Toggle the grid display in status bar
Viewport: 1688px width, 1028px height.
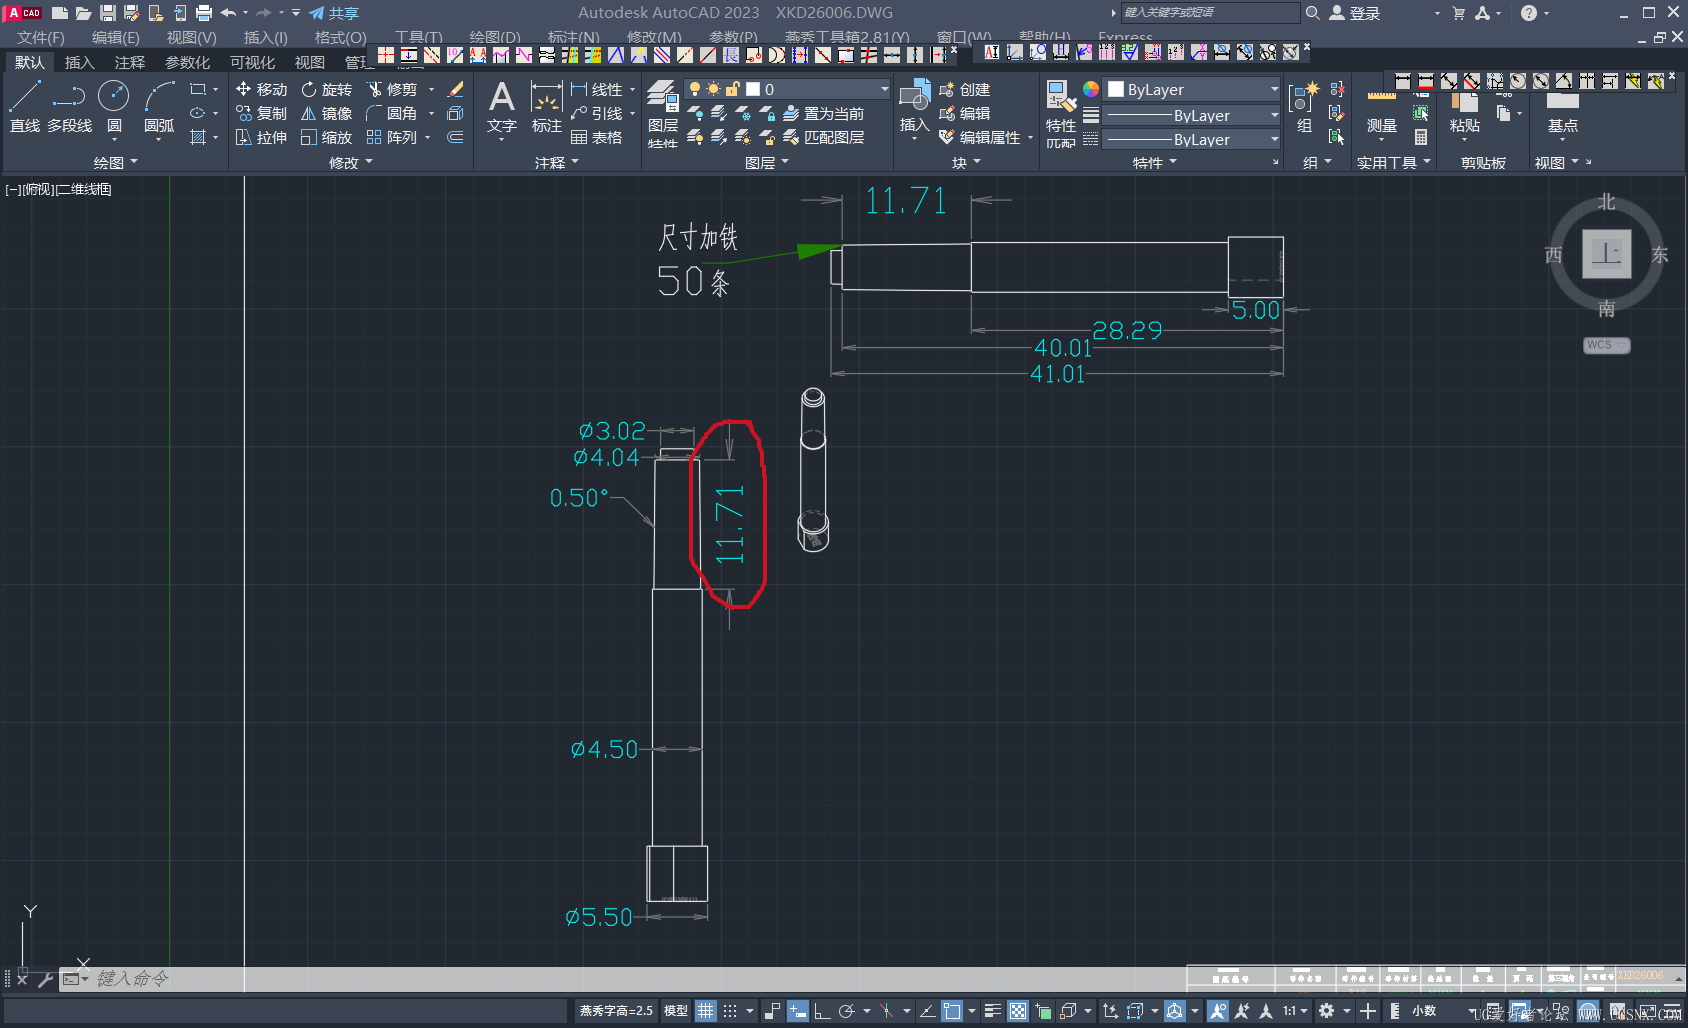pos(706,1011)
